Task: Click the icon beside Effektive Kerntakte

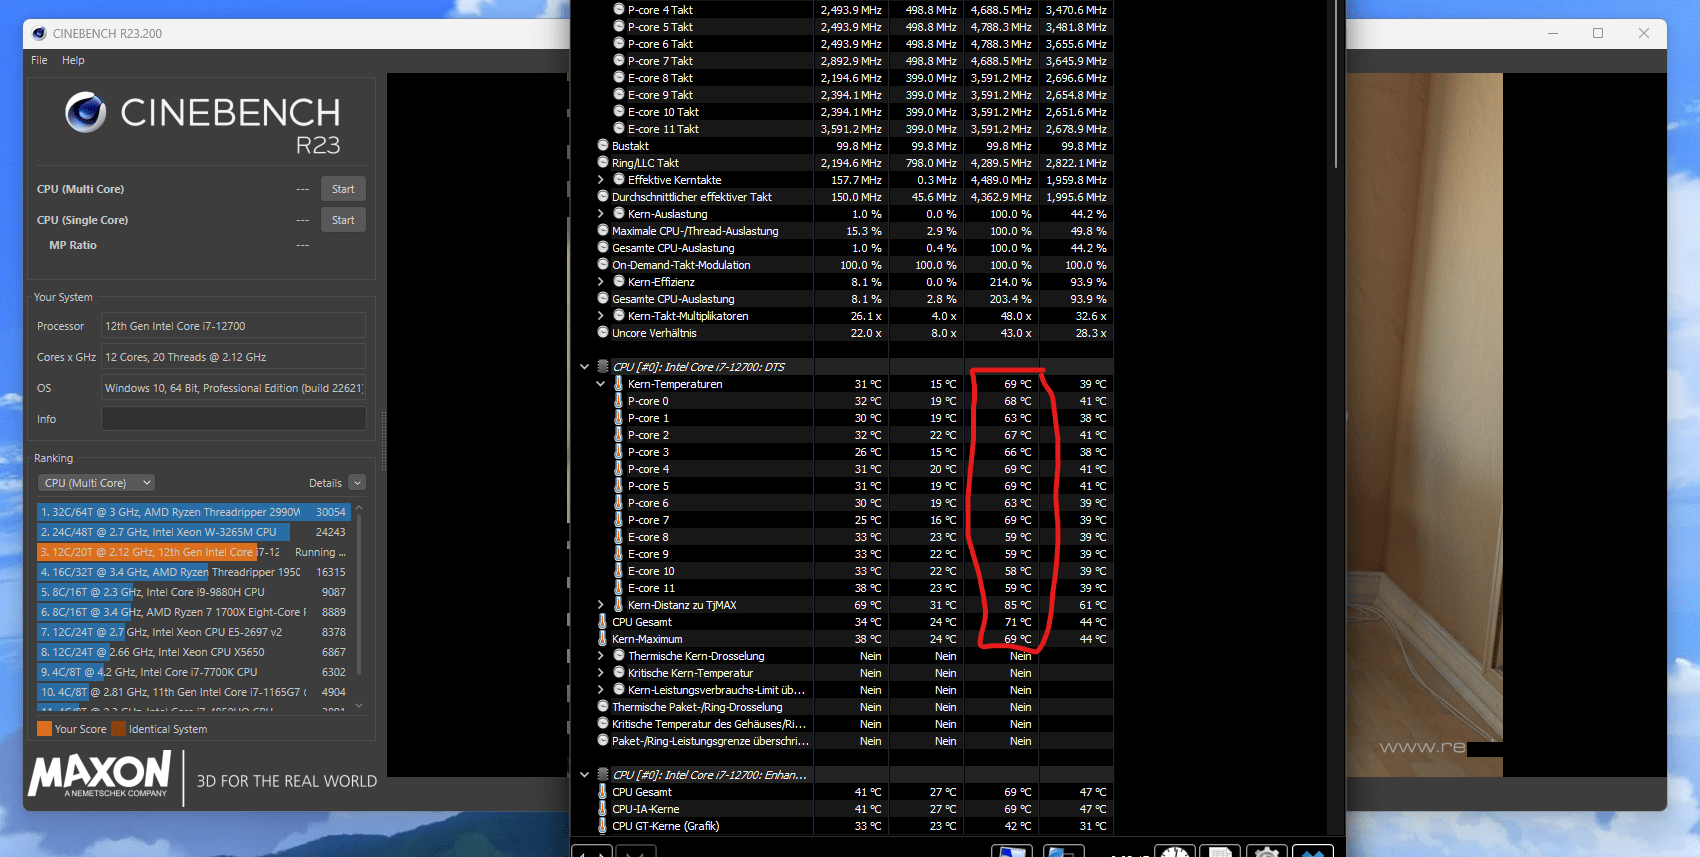Action: pos(619,179)
